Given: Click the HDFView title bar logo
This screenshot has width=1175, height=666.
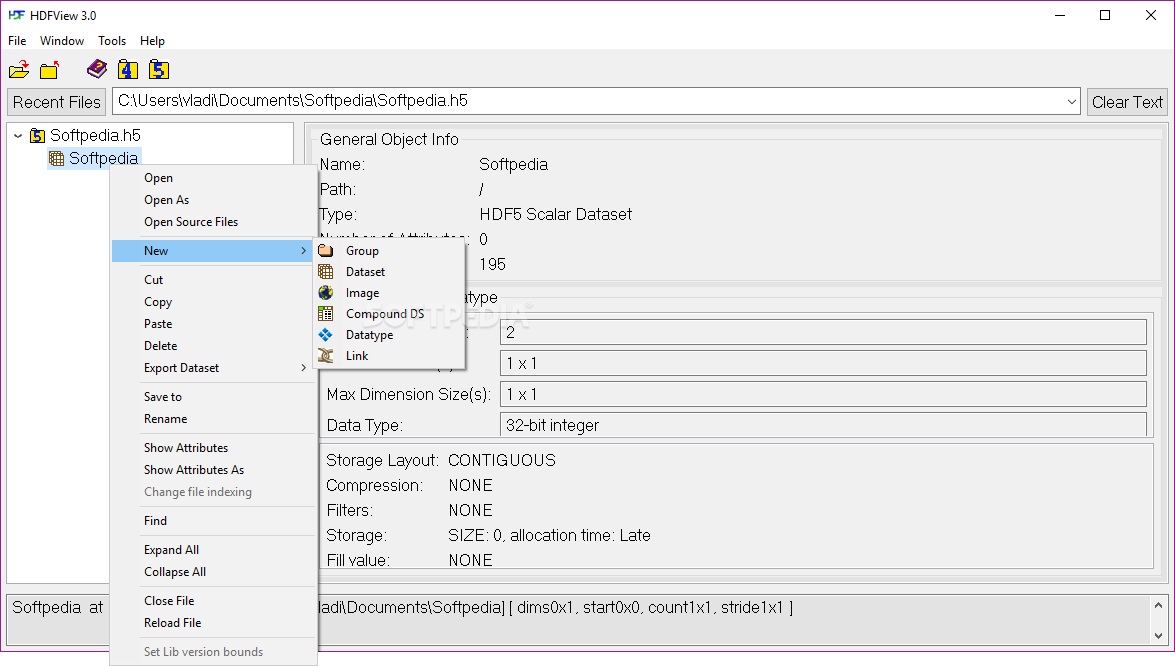Looking at the screenshot, I should [16, 15].
